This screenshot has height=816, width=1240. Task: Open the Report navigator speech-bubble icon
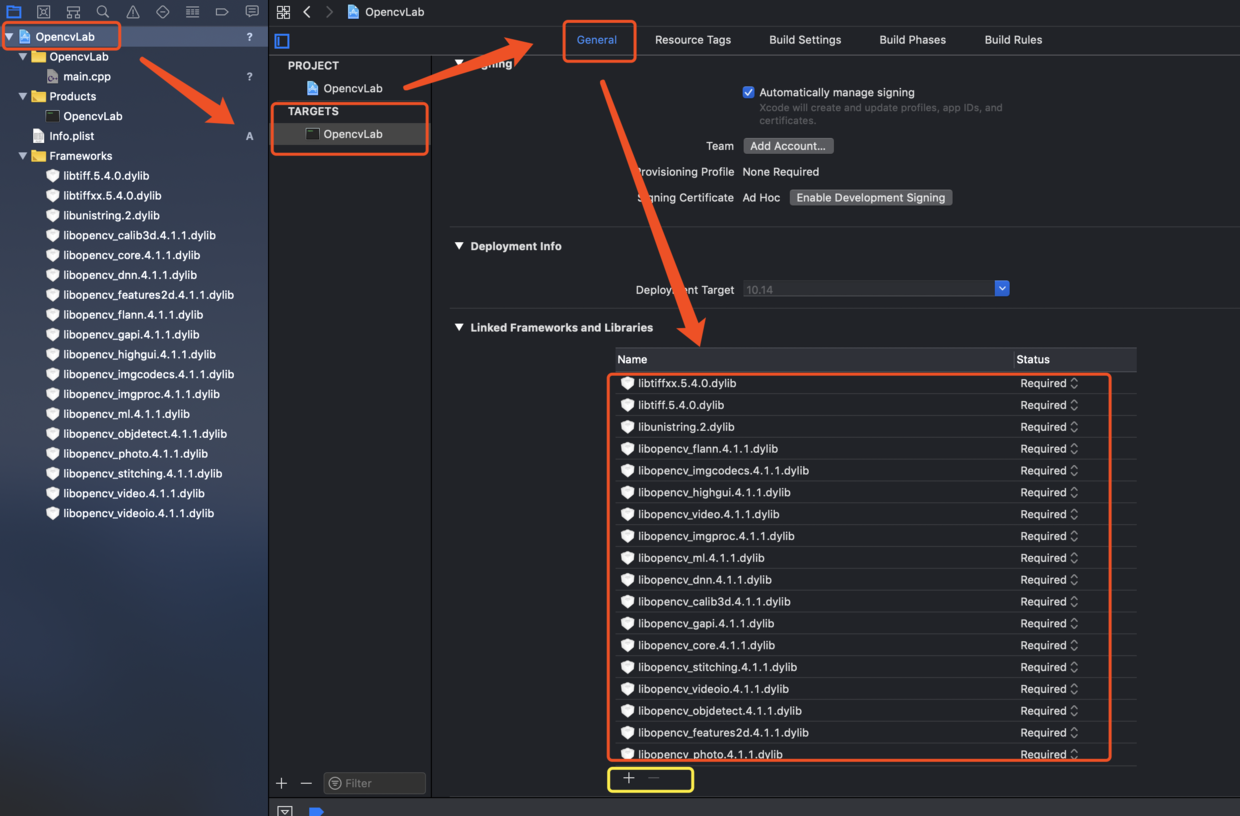[252, 12]
